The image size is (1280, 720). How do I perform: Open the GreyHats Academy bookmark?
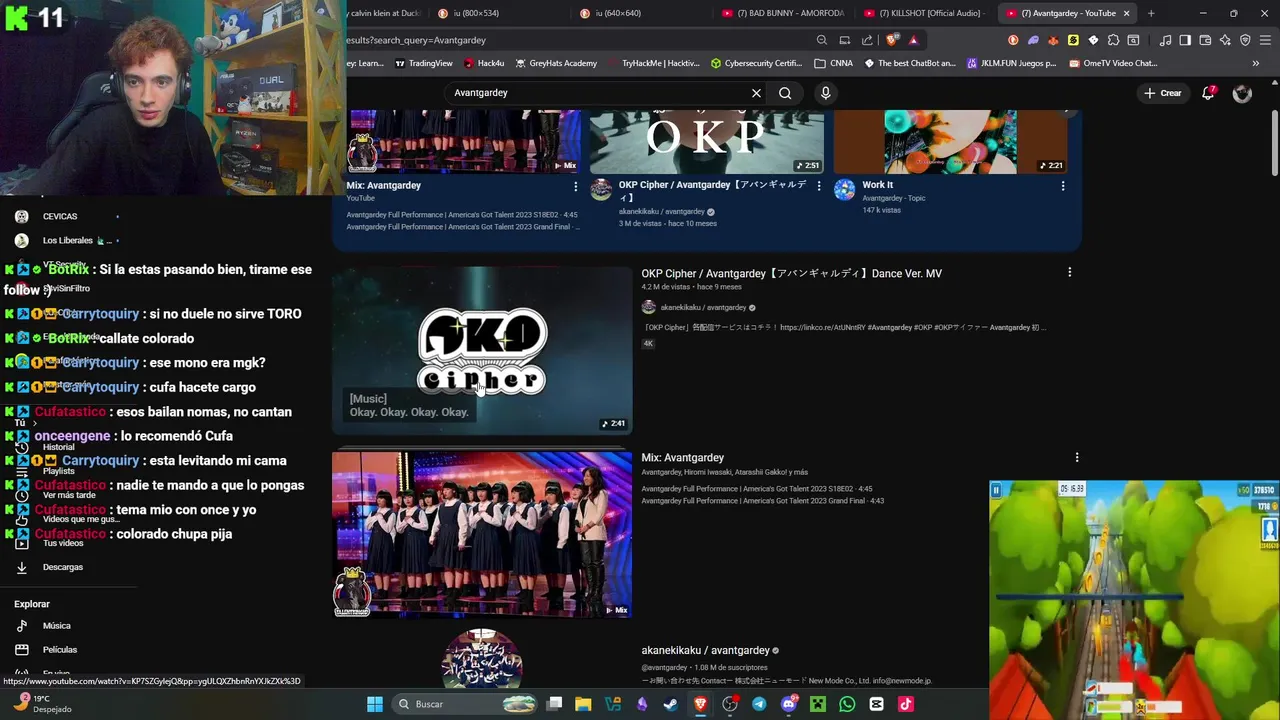[x=556, y=63]
